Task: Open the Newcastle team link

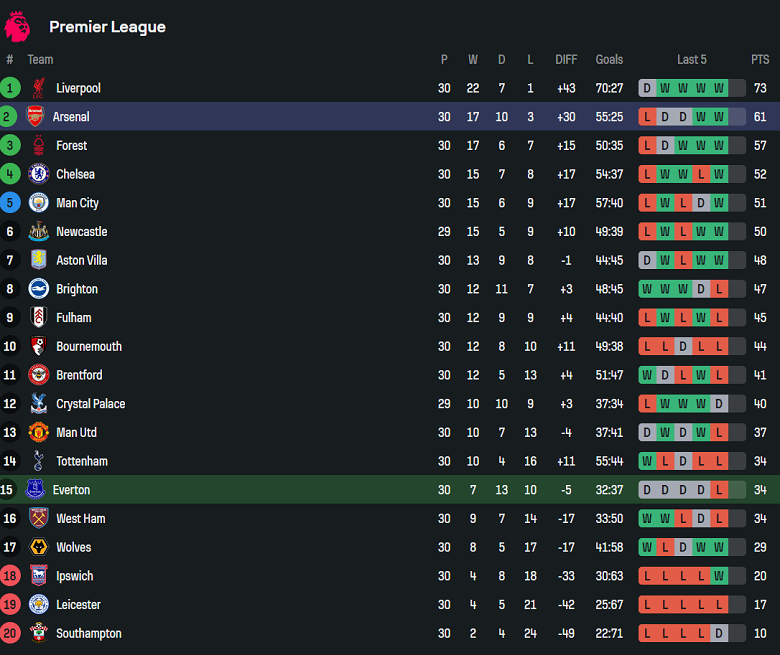Action: [x=81, y=232]
